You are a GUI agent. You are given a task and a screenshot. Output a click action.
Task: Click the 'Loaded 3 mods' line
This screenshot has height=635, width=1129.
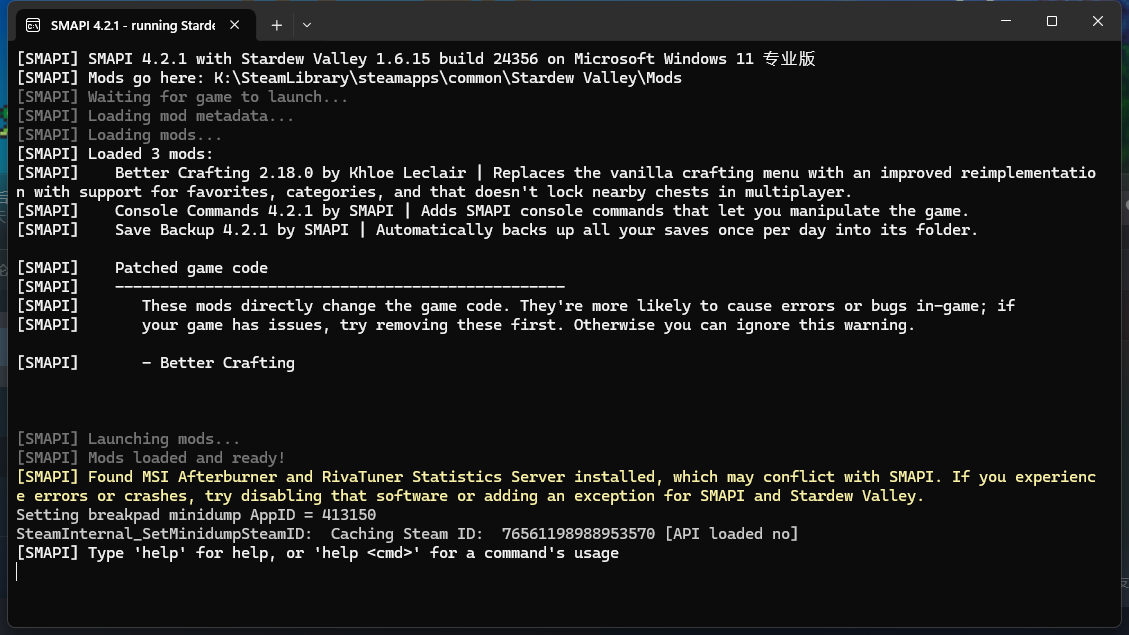150,154
